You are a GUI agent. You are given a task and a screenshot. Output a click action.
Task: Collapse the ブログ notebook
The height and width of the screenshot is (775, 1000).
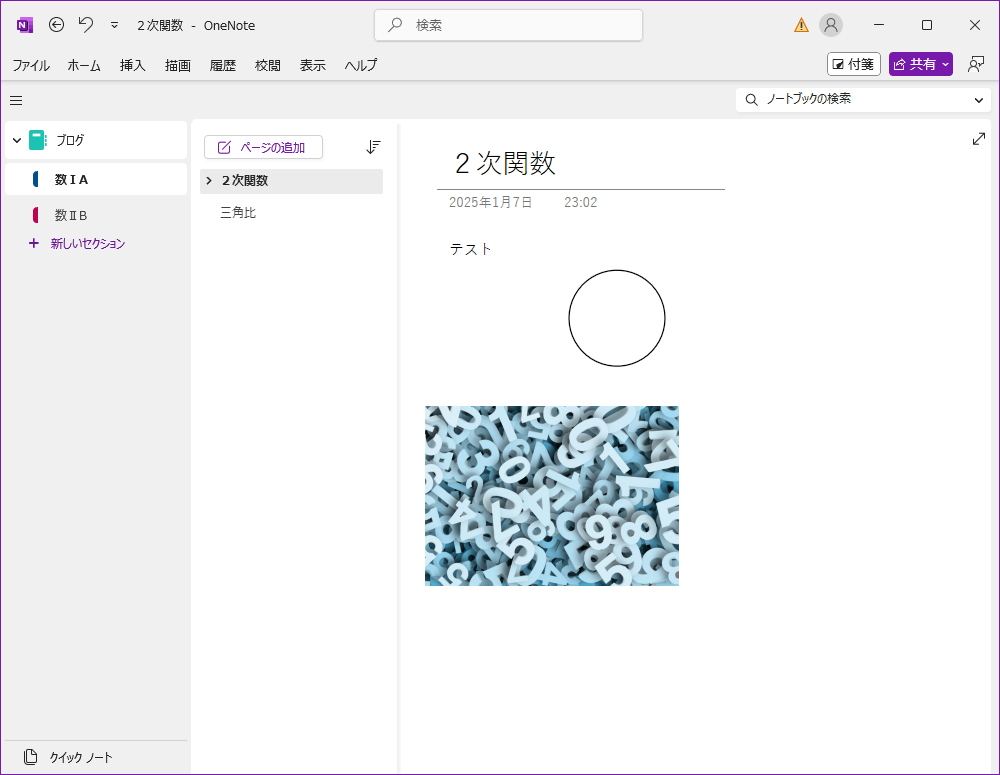point(16,141)
